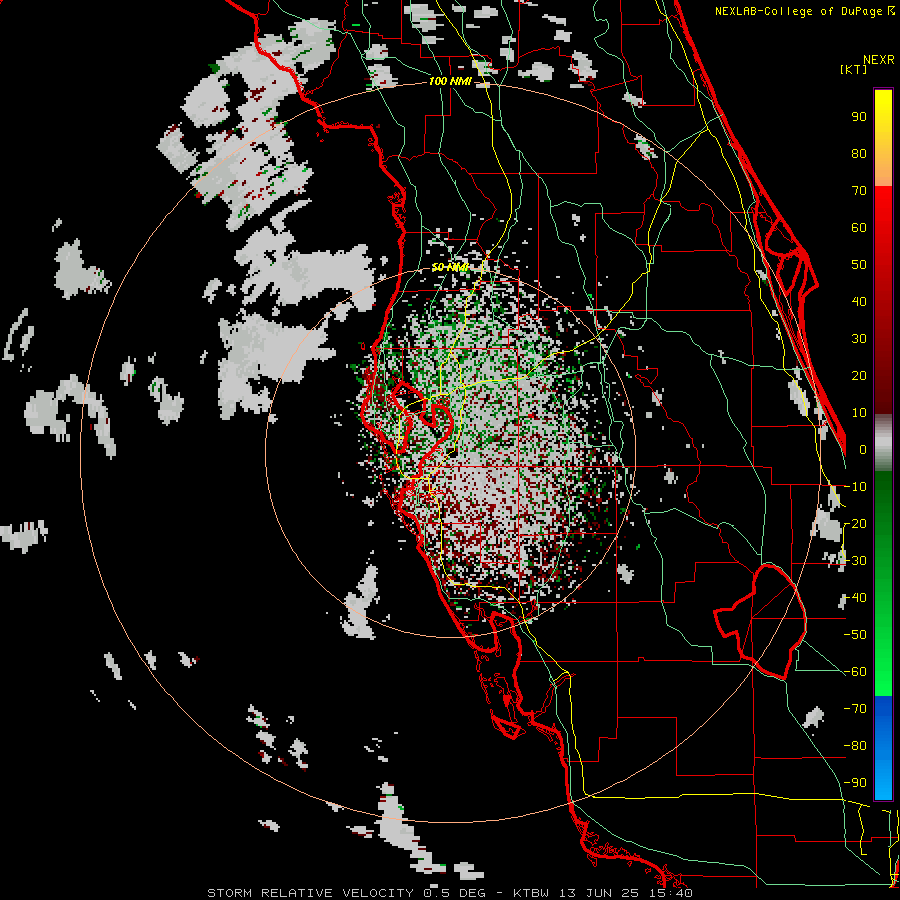Select the positive 50 knot scale label
This screenshot has height=900, width=900.
(859, 265)
